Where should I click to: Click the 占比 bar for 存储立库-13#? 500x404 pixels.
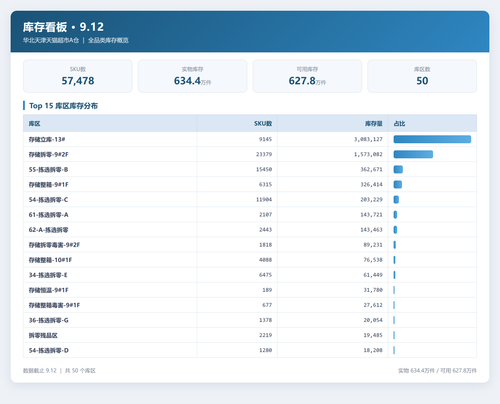[432, 139]
